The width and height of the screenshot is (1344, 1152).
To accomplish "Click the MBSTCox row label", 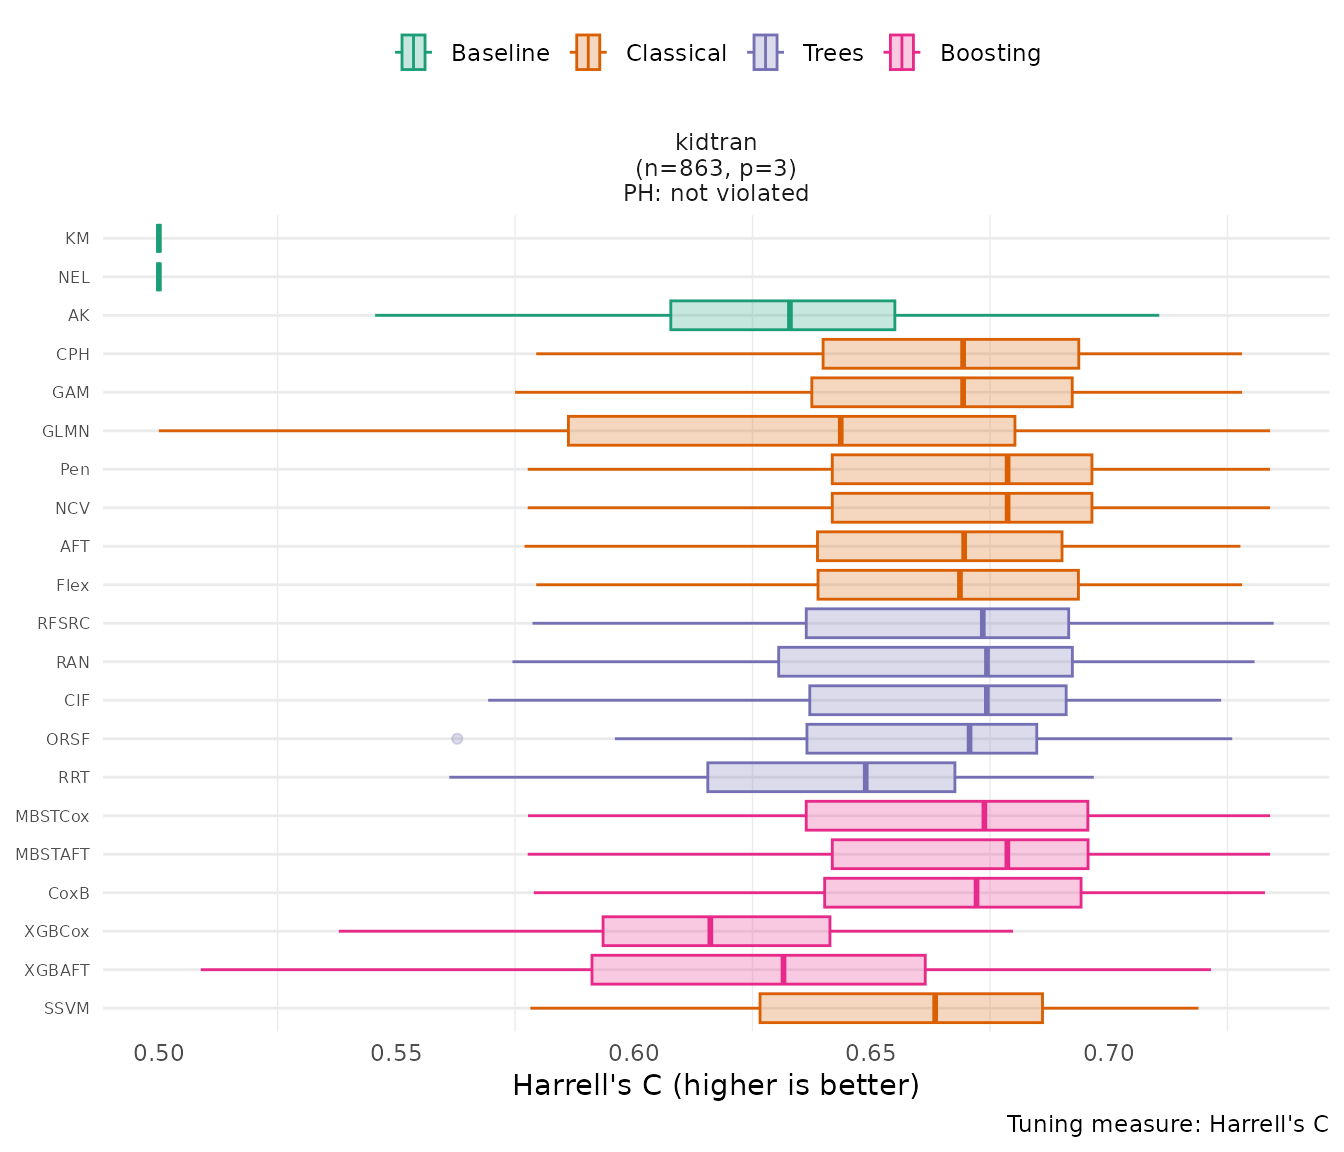I will (x=52, y=816).
